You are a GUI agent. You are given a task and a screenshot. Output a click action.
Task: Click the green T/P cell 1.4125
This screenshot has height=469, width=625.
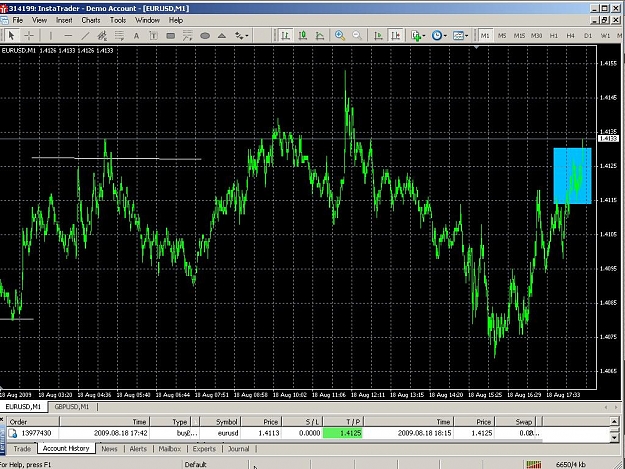[343, 433]
